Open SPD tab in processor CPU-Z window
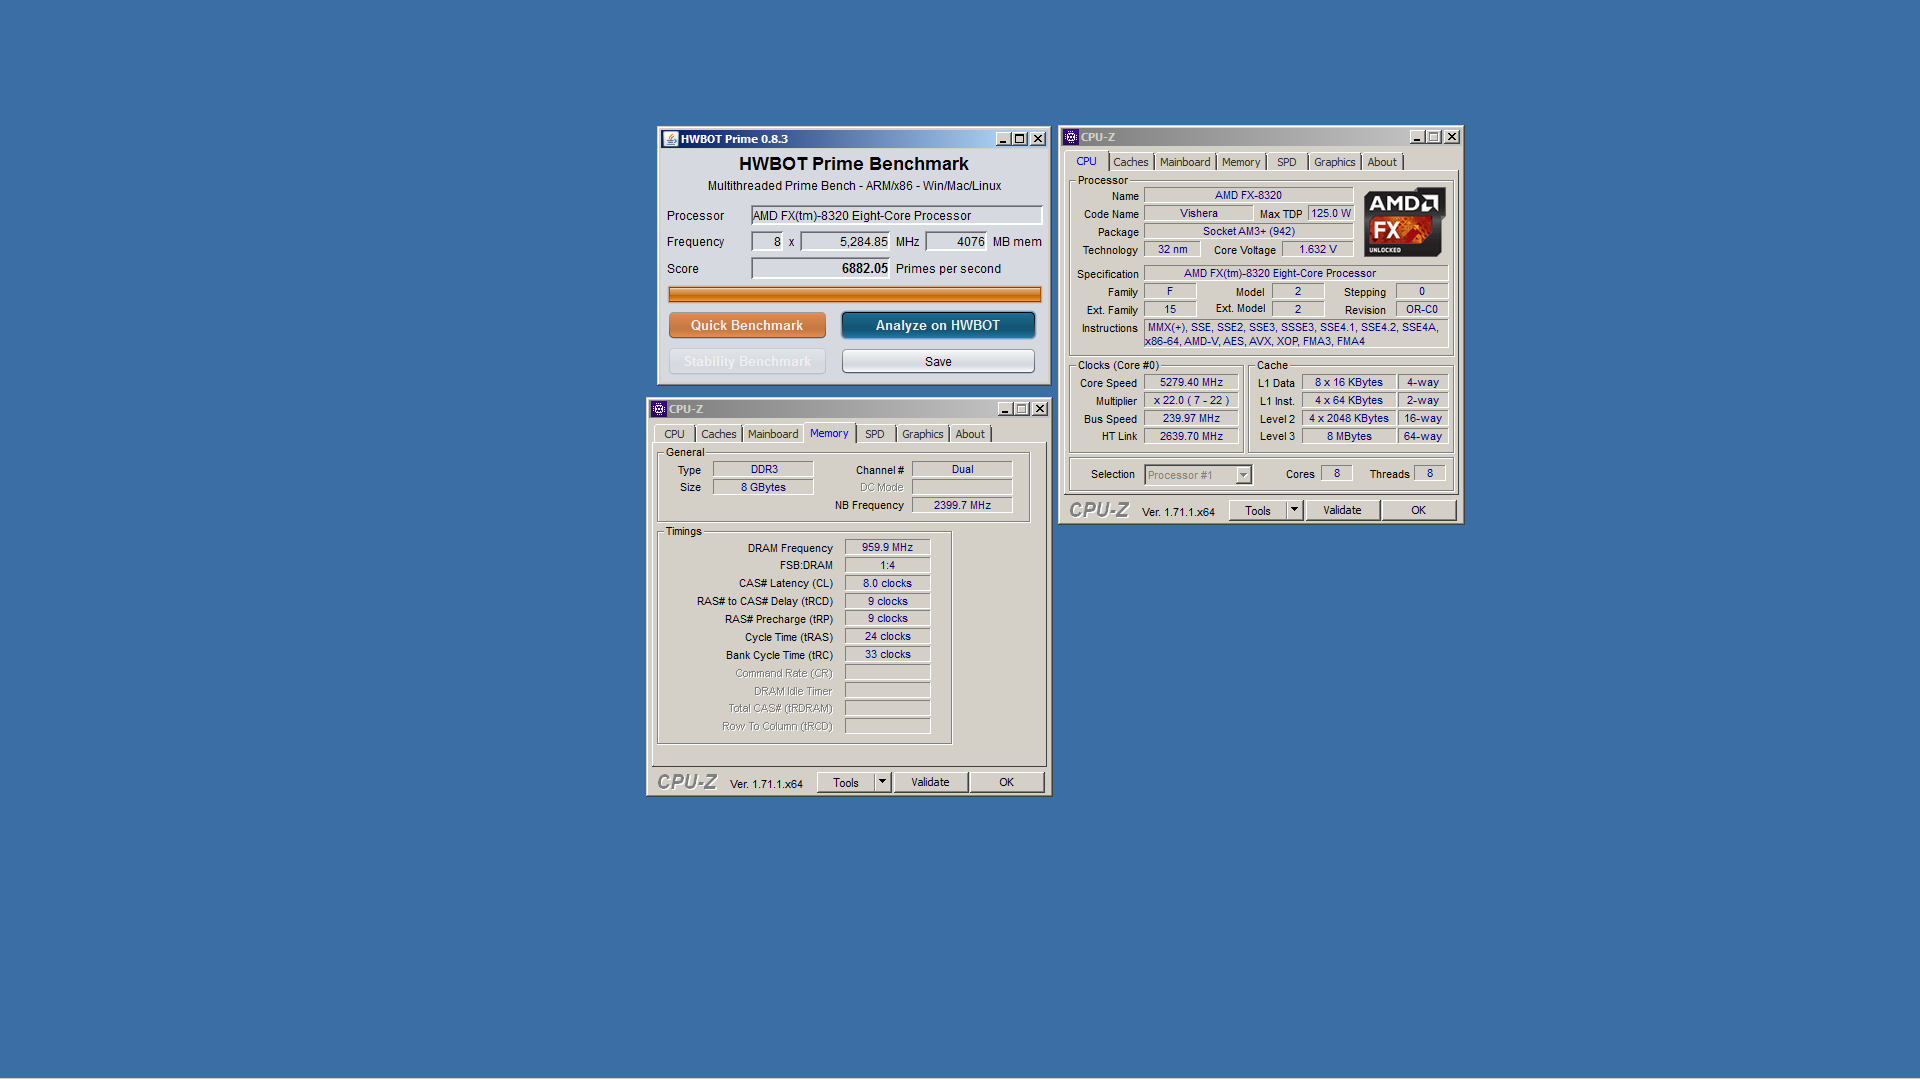Viewport: 1920px width, 1080px height. tap(1287, 162)
